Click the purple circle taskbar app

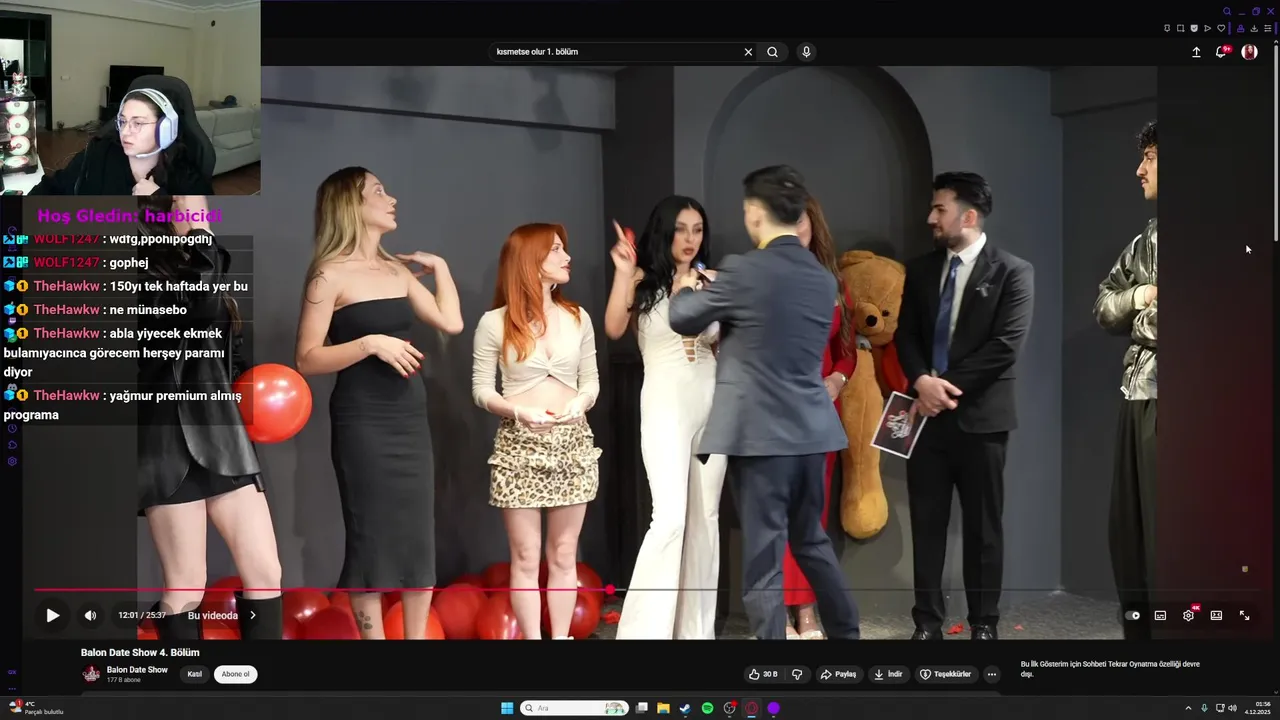point(773,708)
